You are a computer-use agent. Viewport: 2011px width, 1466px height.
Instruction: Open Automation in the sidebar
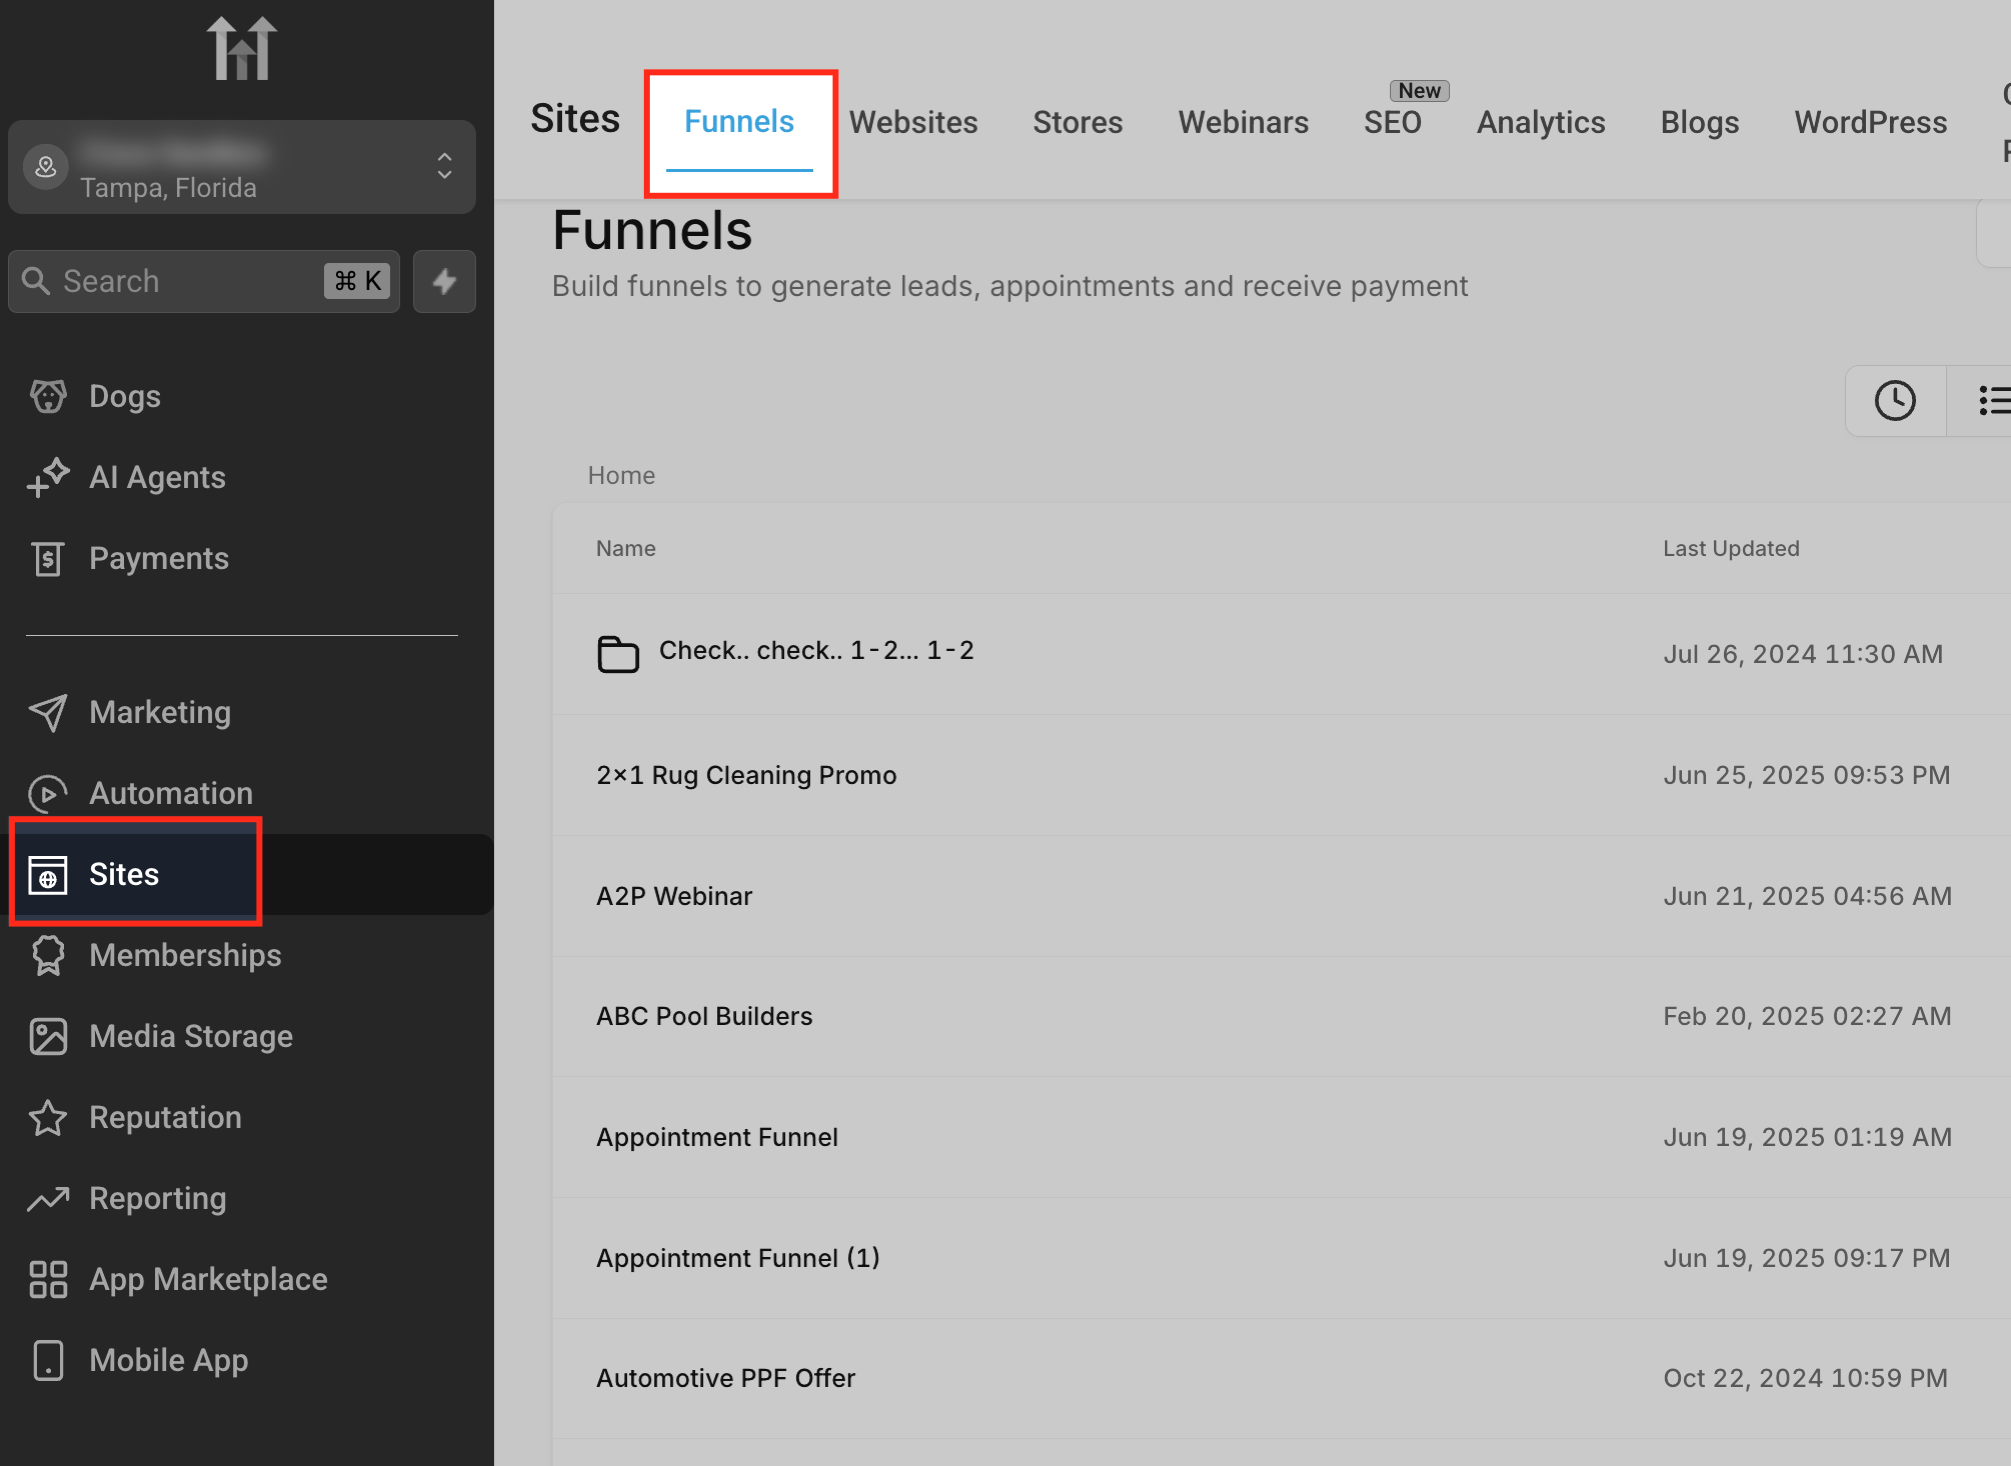click(170, 794)
